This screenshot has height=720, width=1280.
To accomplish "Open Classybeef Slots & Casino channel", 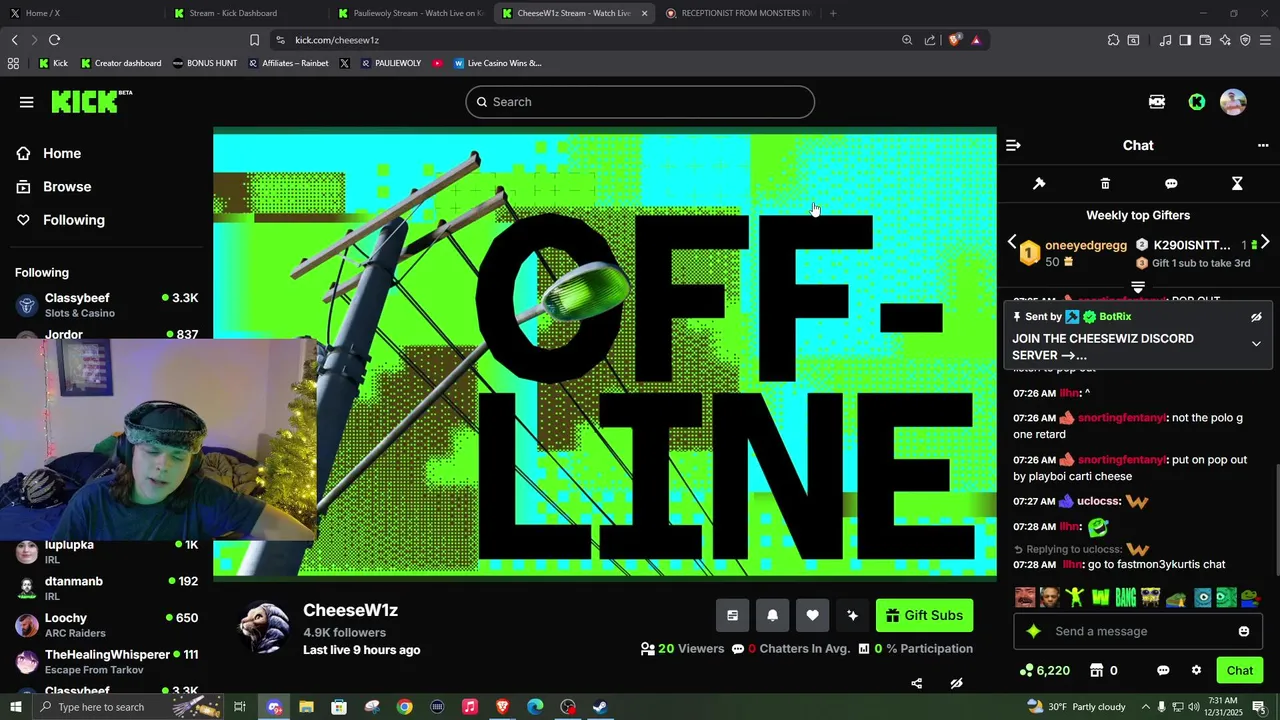I will pos(105,305).
